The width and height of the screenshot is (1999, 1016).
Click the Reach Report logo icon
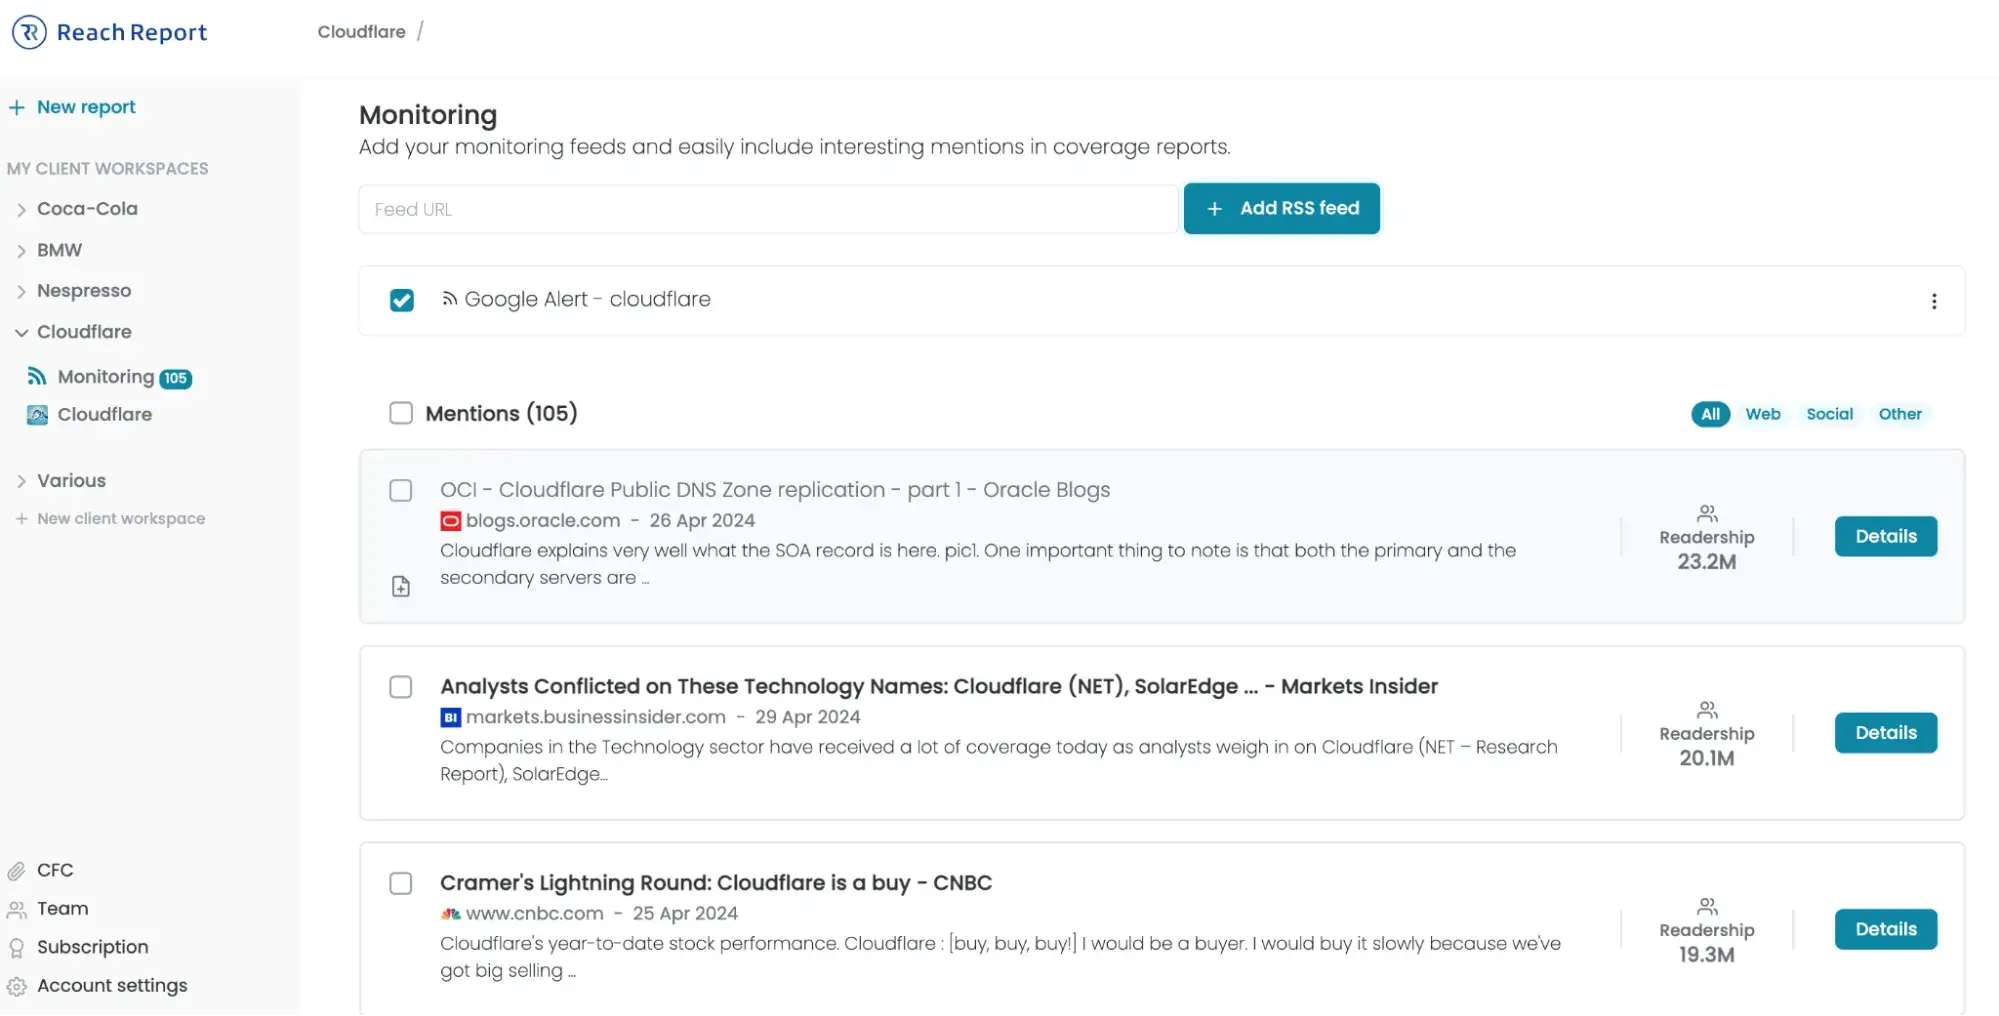pyautogui.click(x=29, y=32)
